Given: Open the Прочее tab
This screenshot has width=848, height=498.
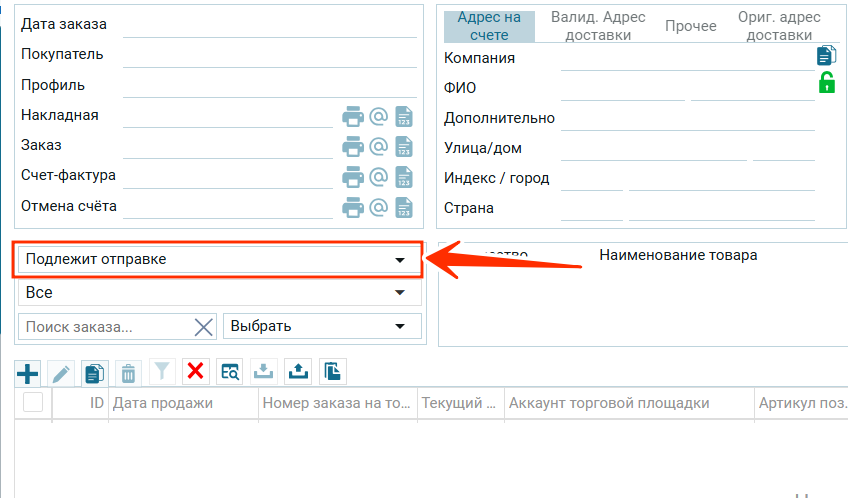Looking at the screenshot, I should [691, 26].
